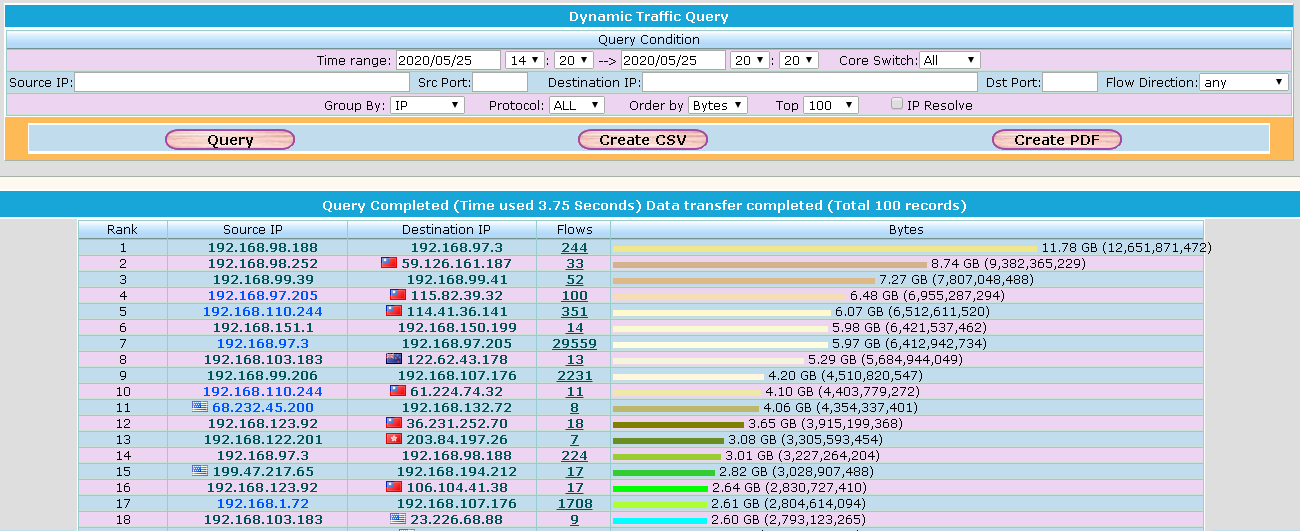
Task: Open the start hour dropdown showing 14
Action: pos(525,60)
